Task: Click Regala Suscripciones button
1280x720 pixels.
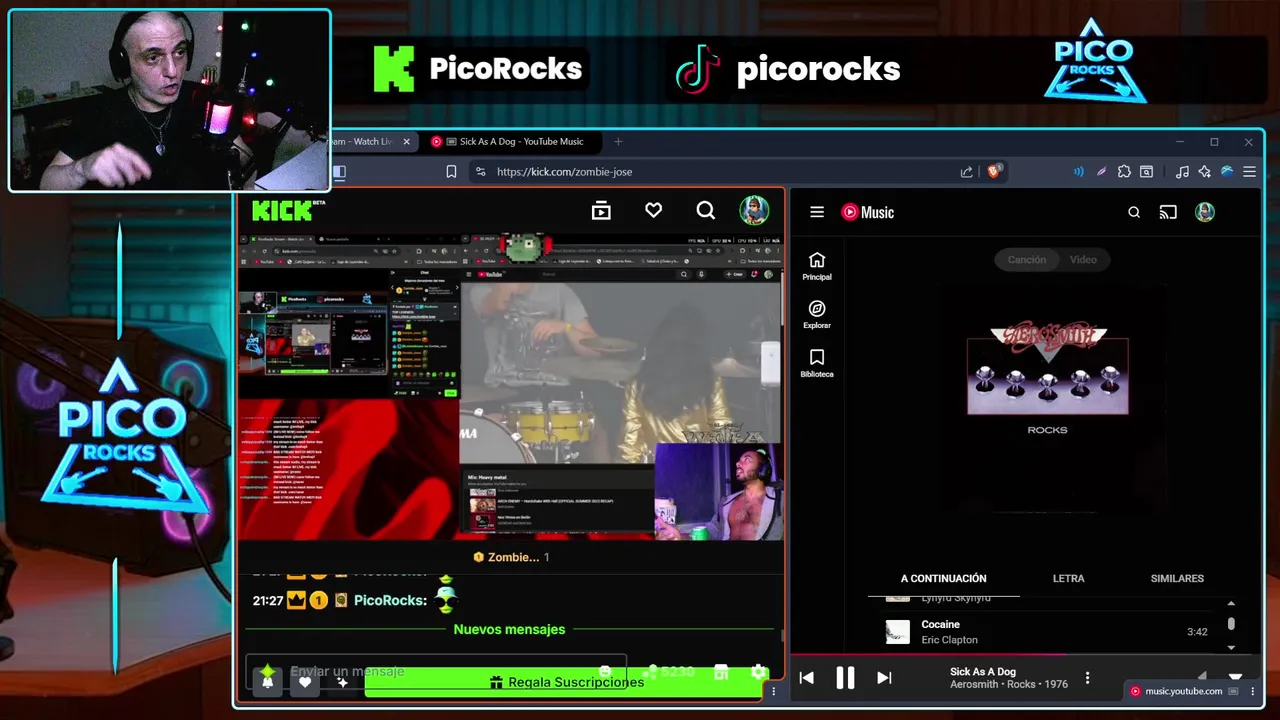Action: [566, 682]
